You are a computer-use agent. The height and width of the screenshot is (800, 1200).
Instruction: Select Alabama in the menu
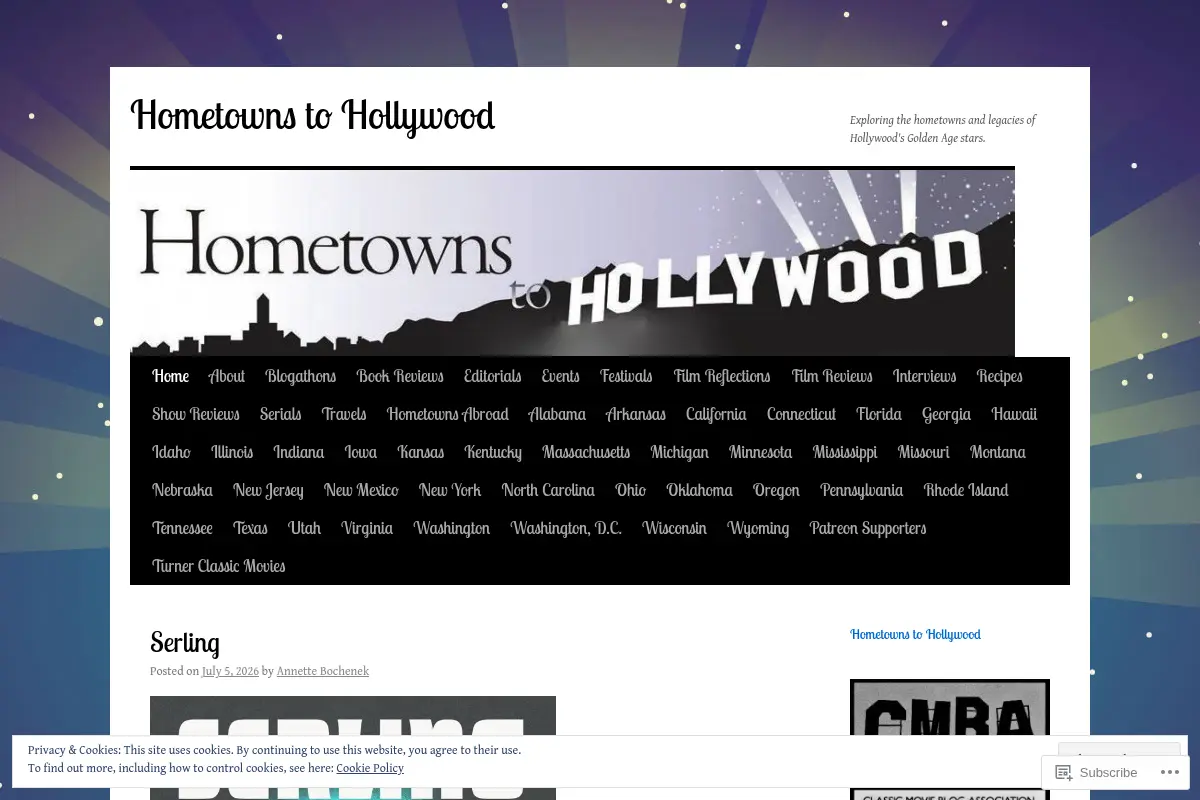(x=557, y=414)
